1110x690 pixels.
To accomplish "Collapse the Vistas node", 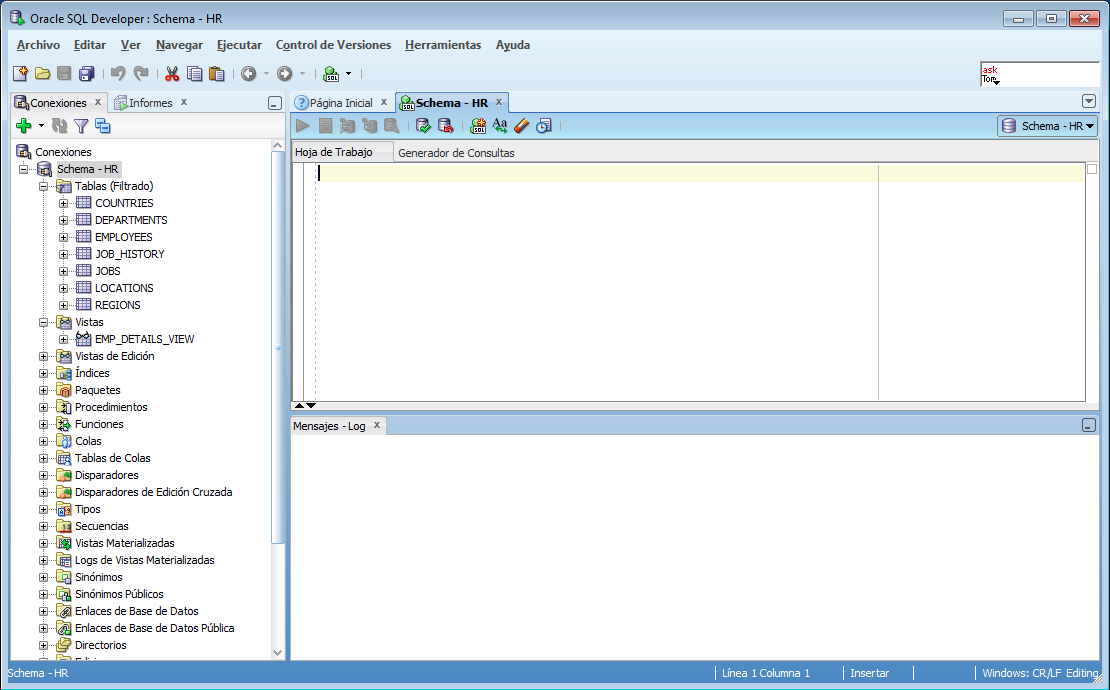I will click(44, 321).
